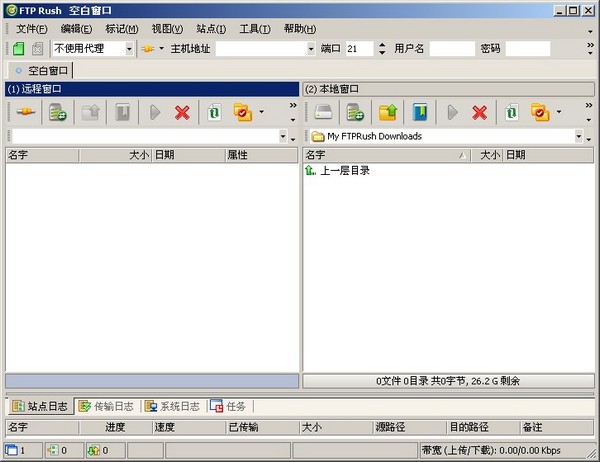Open the 文件(F) menu
600x462 pixels.
click(31, 28)
